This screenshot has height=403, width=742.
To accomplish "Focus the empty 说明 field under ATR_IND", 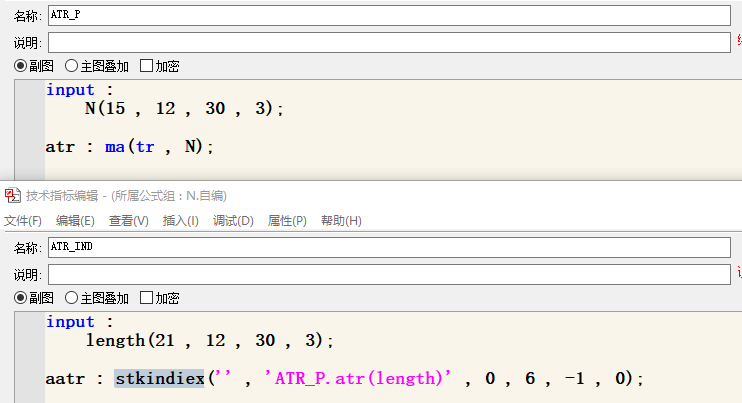I will point(389,274).
